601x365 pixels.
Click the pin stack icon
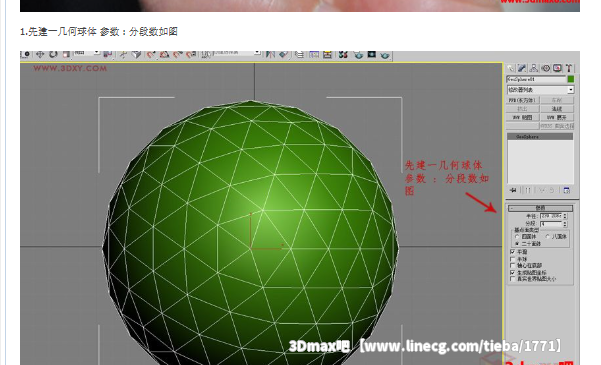tap(513, 190)
